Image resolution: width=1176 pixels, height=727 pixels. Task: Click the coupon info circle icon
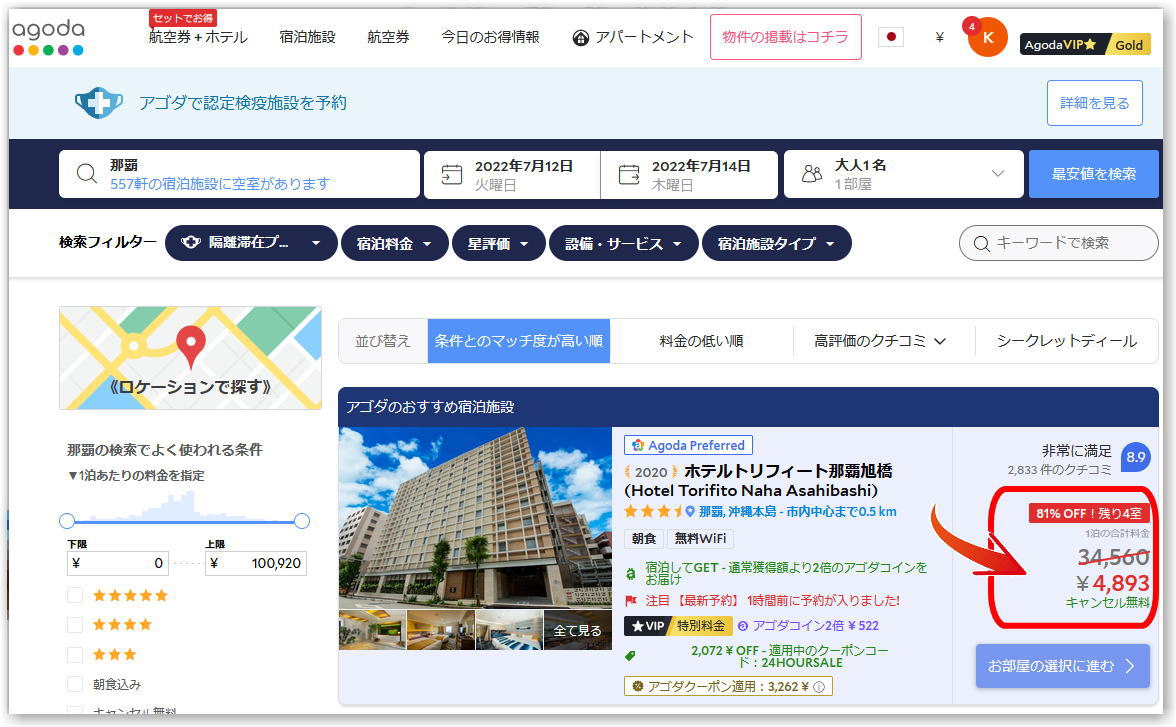819,686
